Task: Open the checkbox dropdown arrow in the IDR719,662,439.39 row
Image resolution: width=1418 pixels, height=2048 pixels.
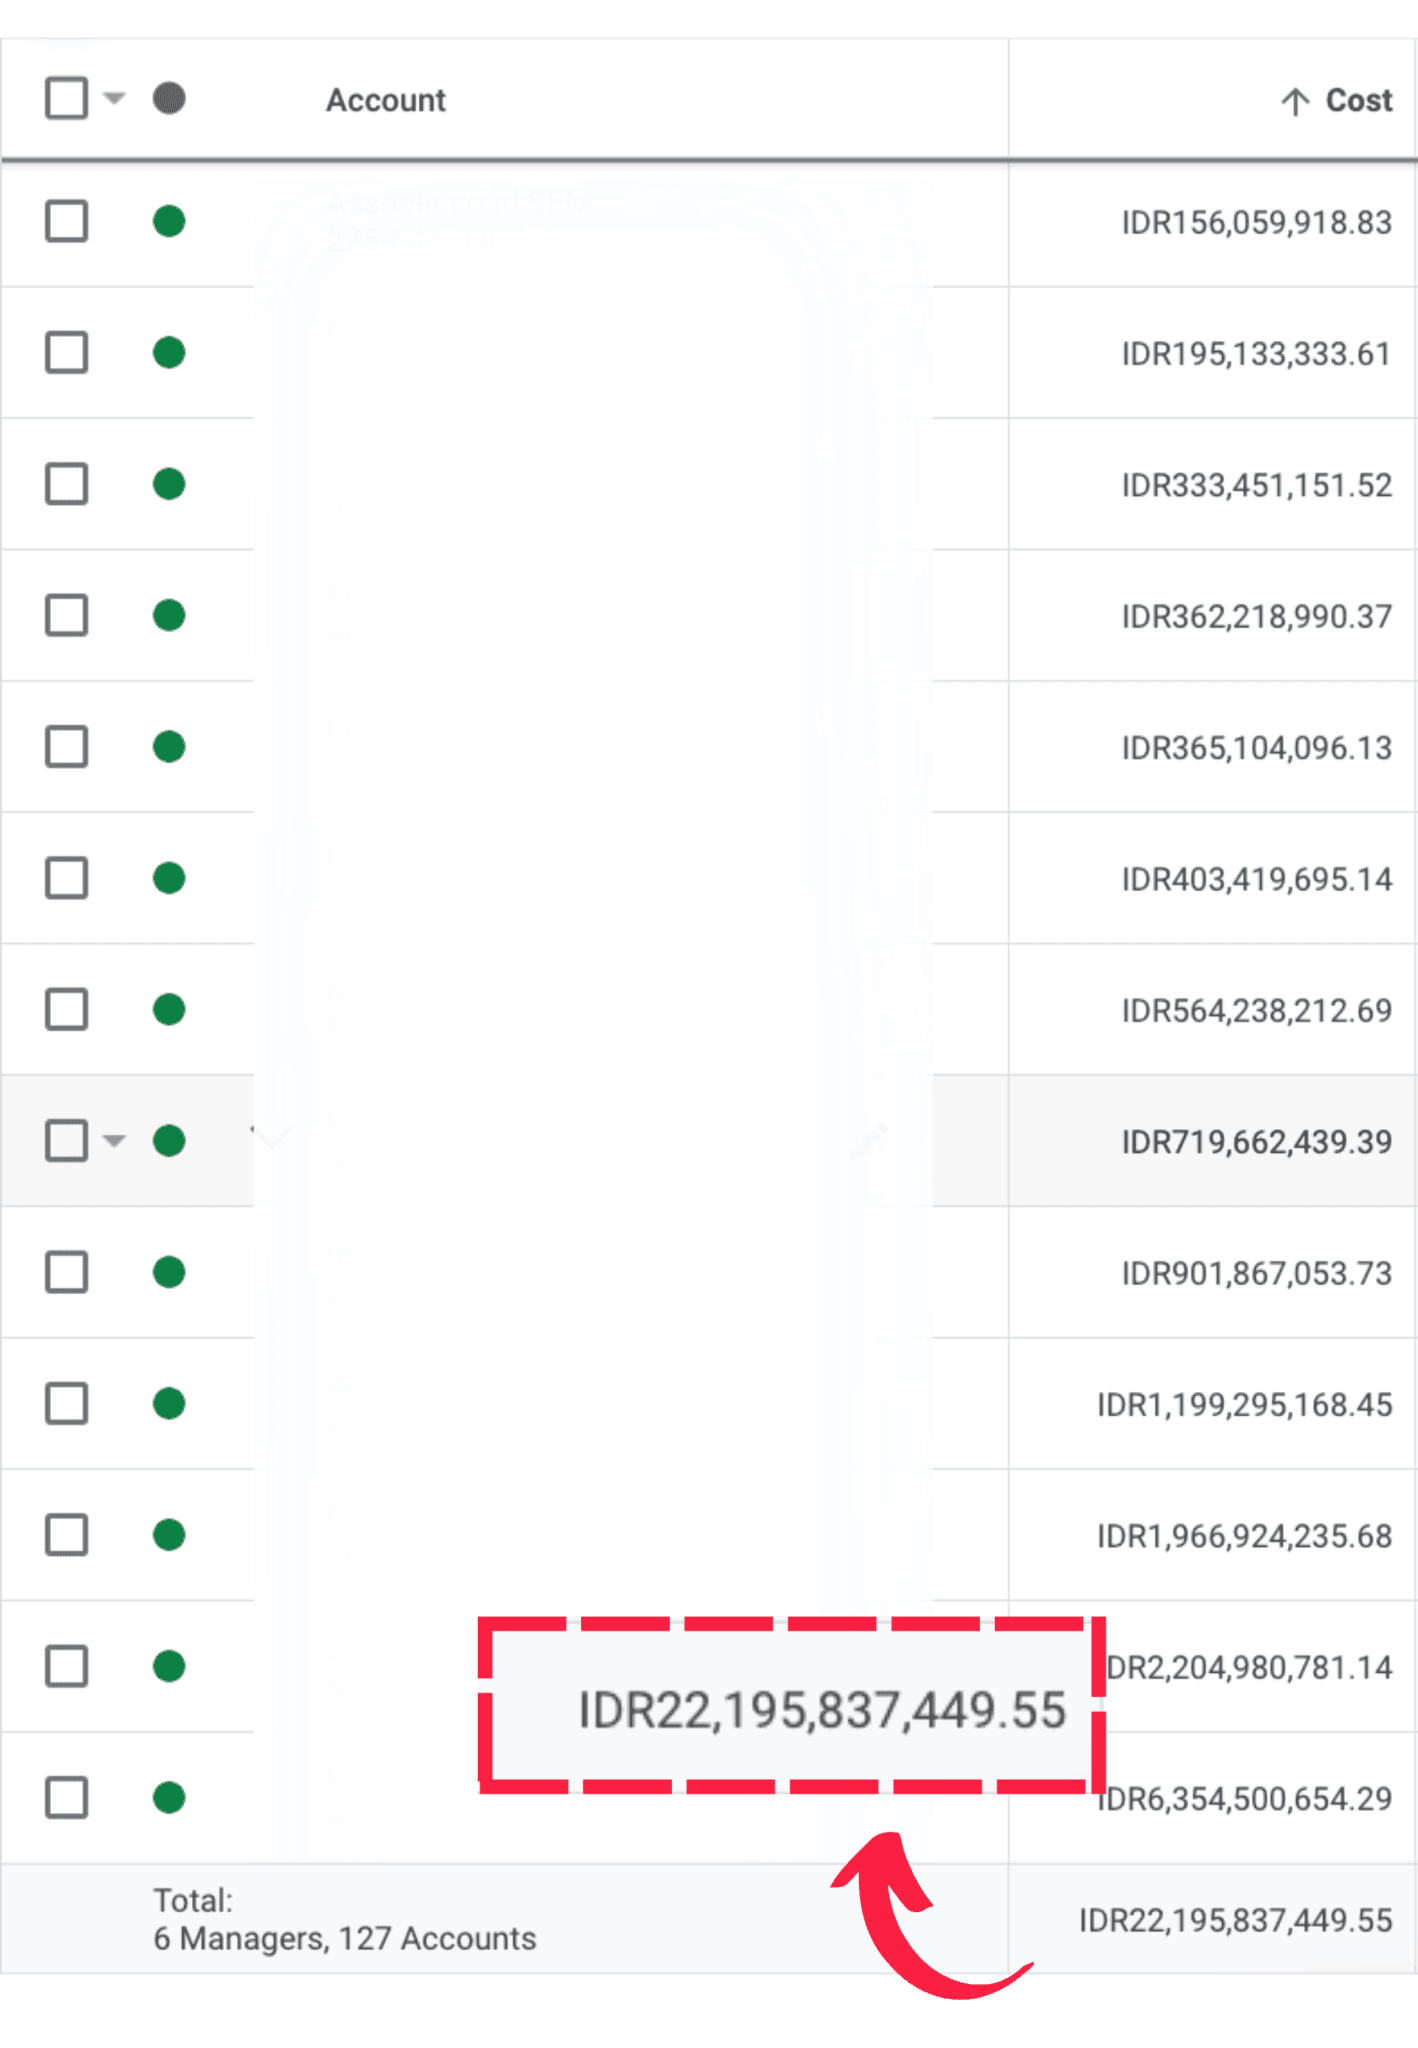Action: click(x=115, y=1141)
